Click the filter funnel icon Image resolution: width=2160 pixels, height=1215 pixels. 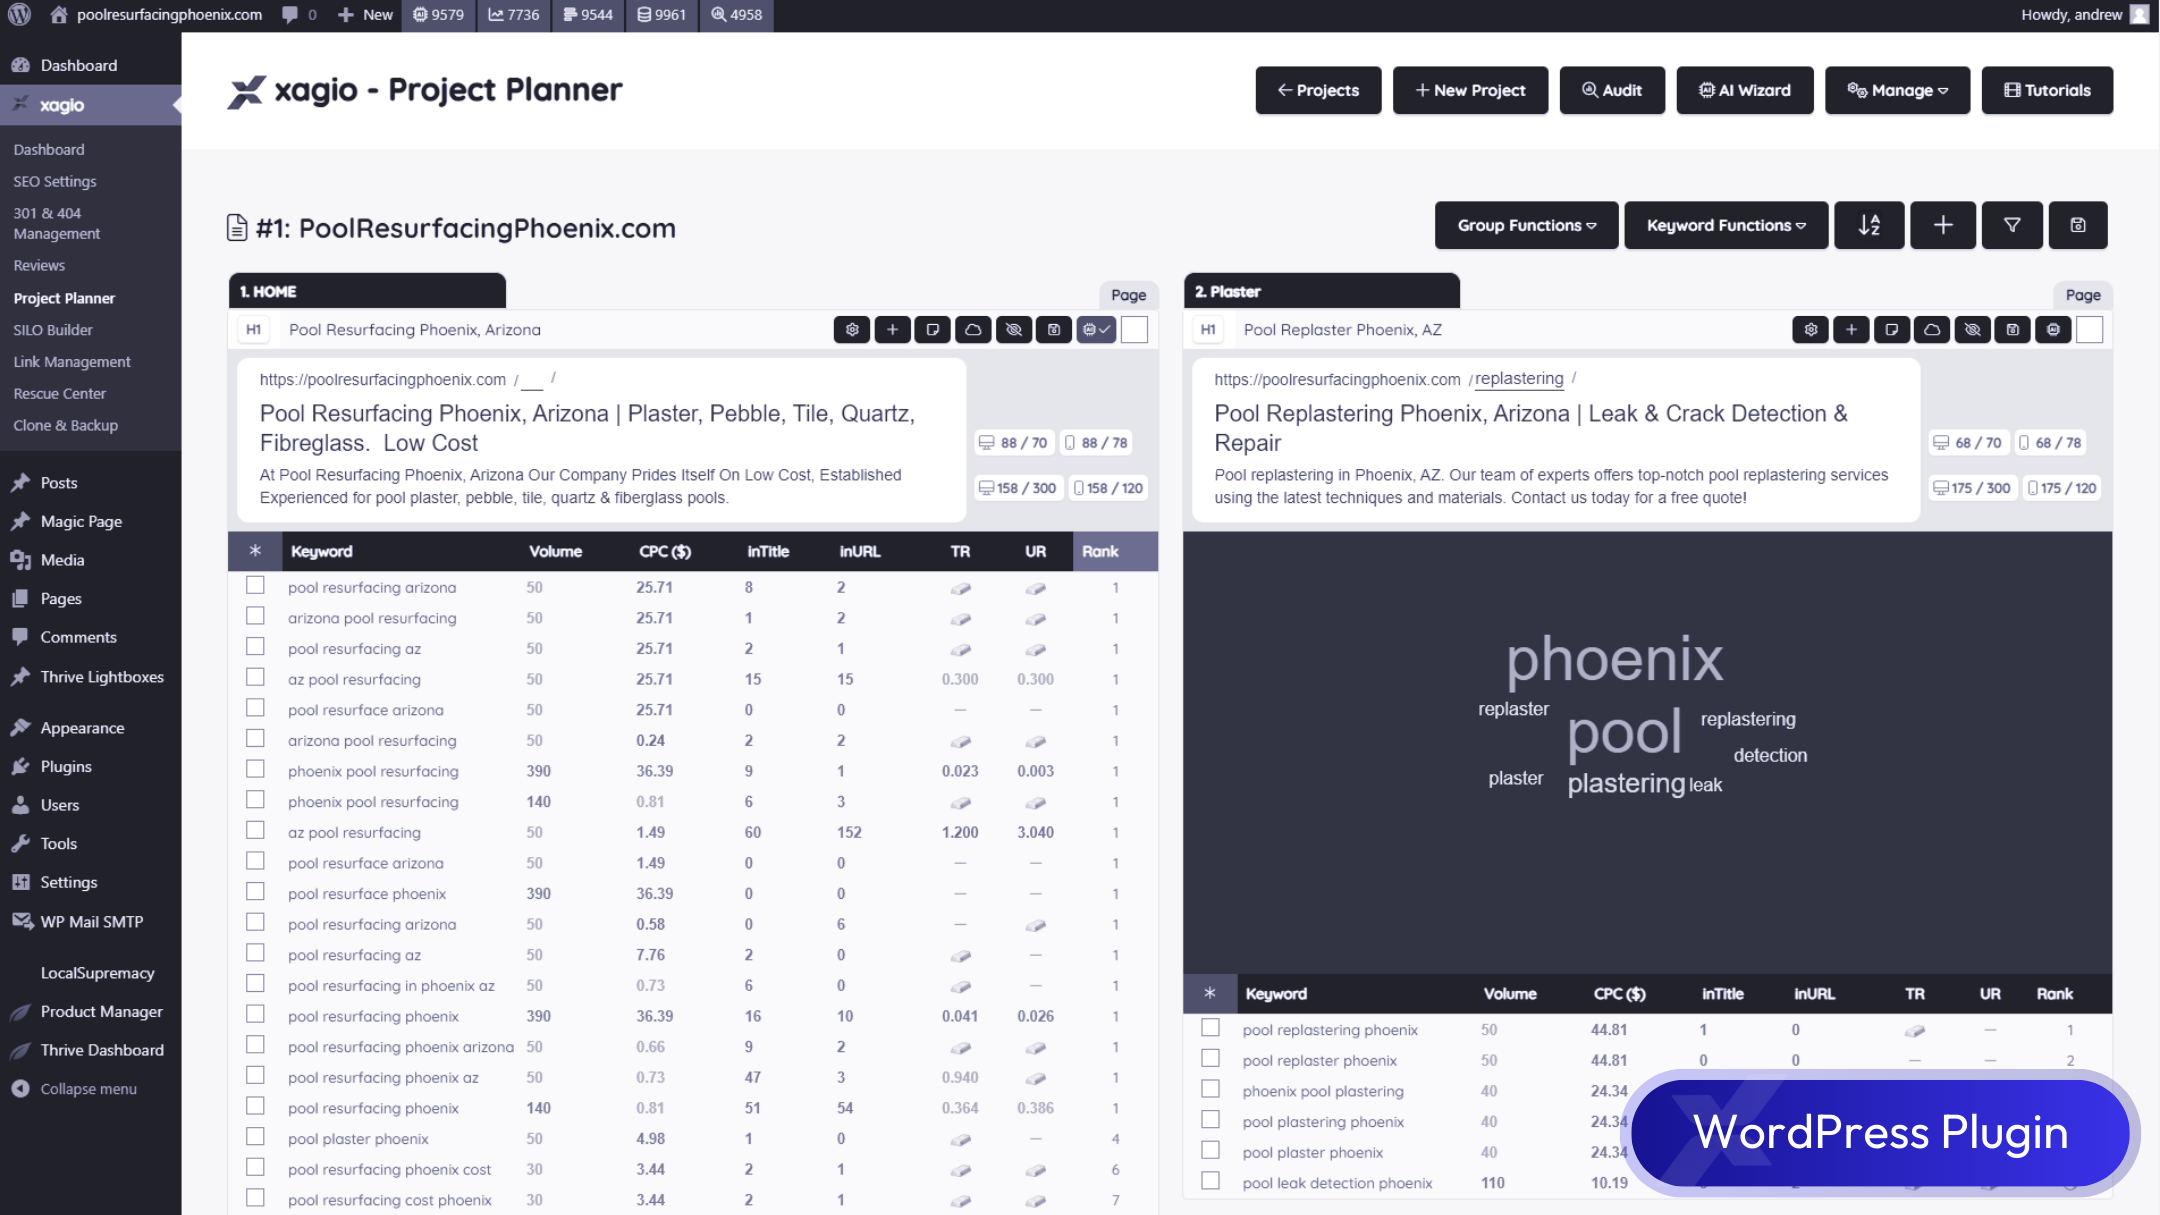[2012, 226]
